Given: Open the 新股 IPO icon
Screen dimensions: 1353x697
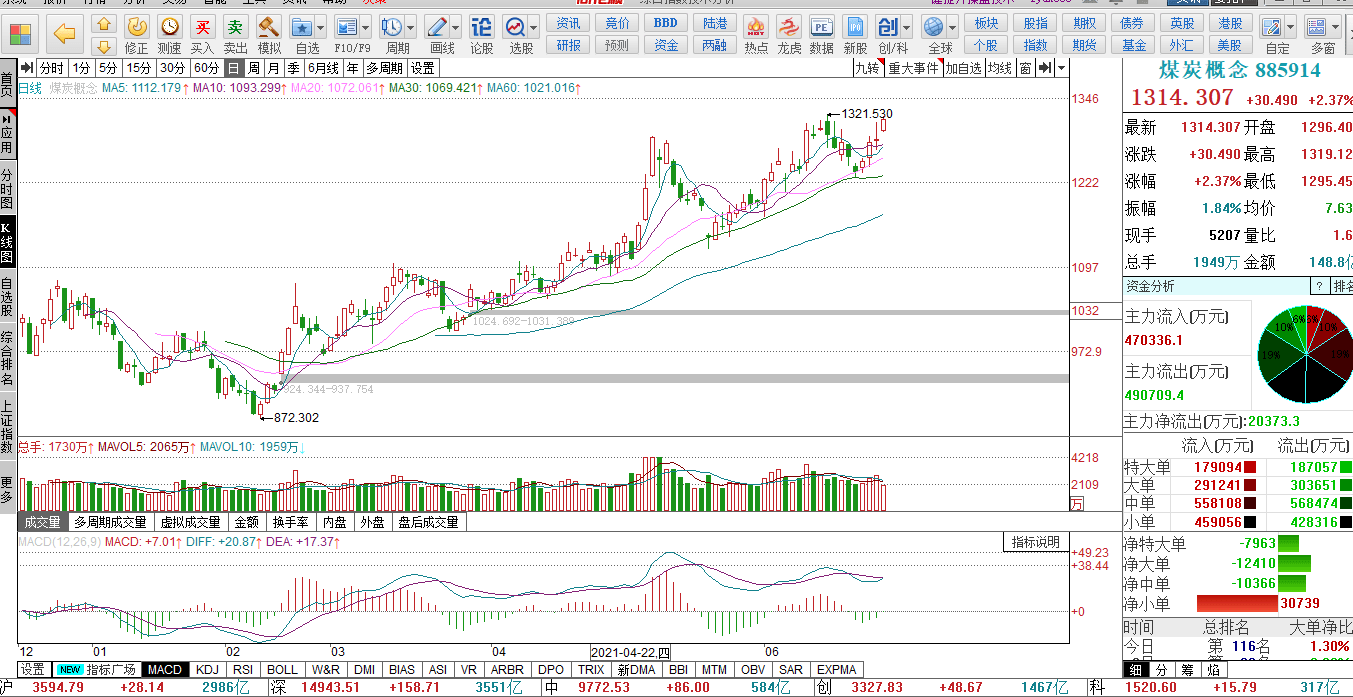Looking at the screenshot, I should (x=855, y=35).
